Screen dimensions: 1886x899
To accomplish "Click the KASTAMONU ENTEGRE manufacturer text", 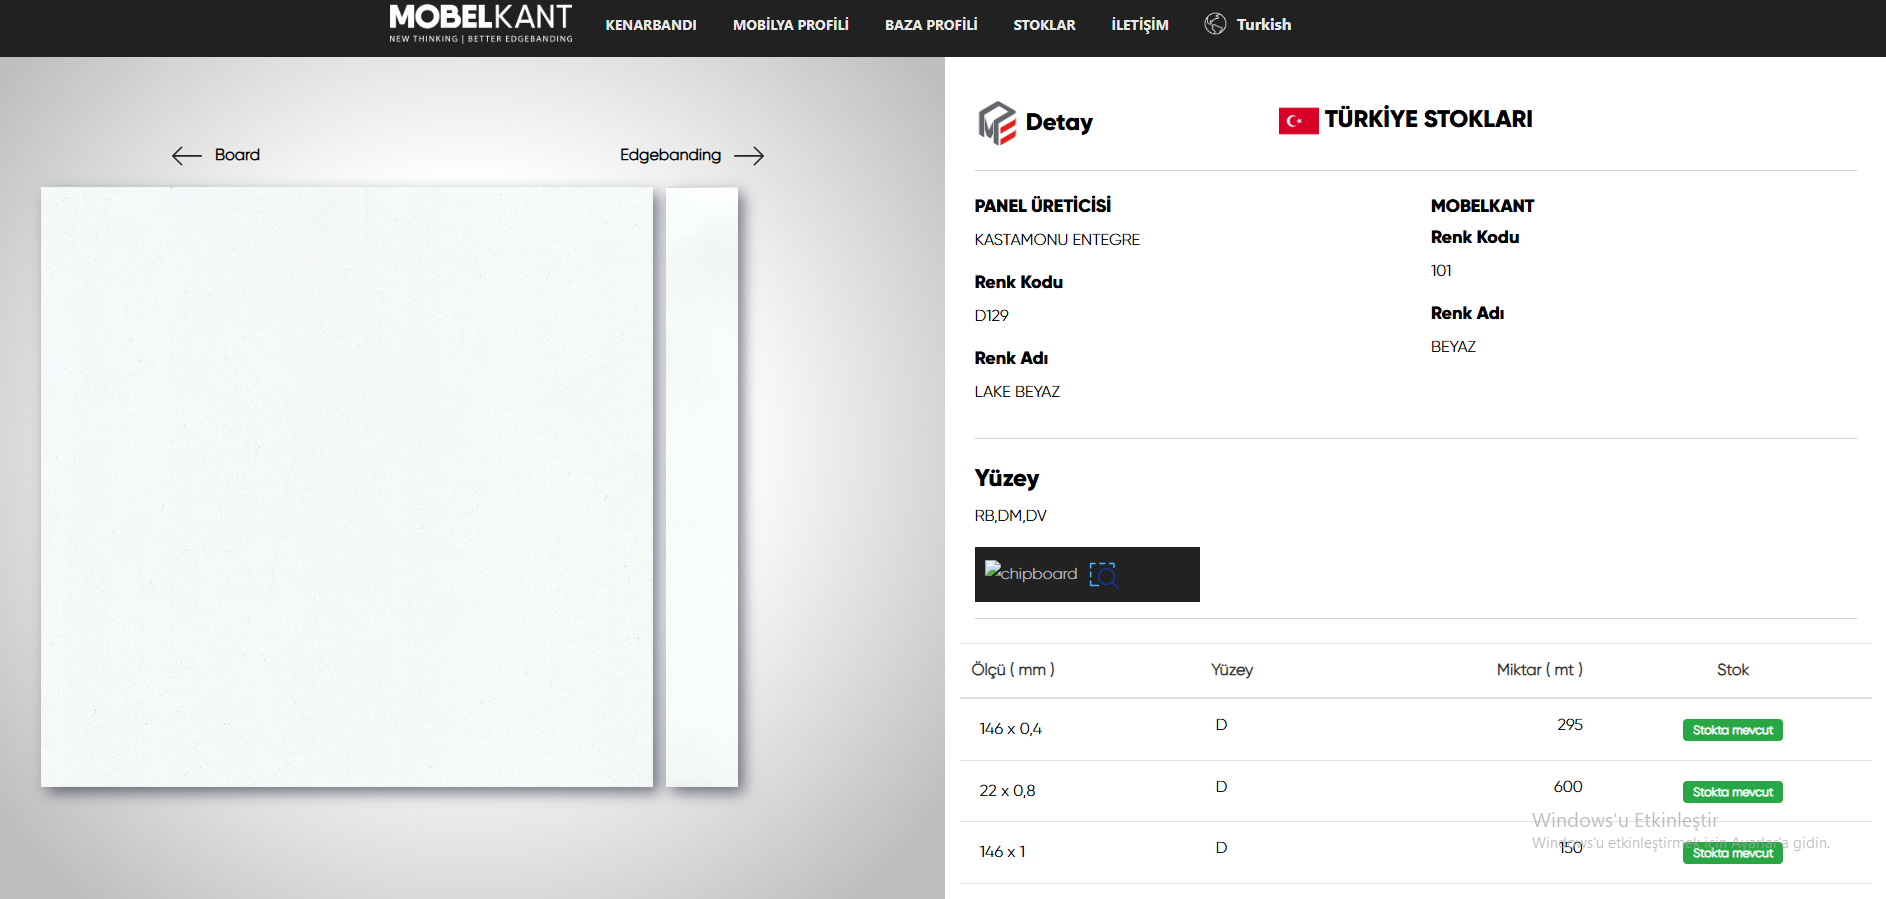I will [x=1057, y=240].
